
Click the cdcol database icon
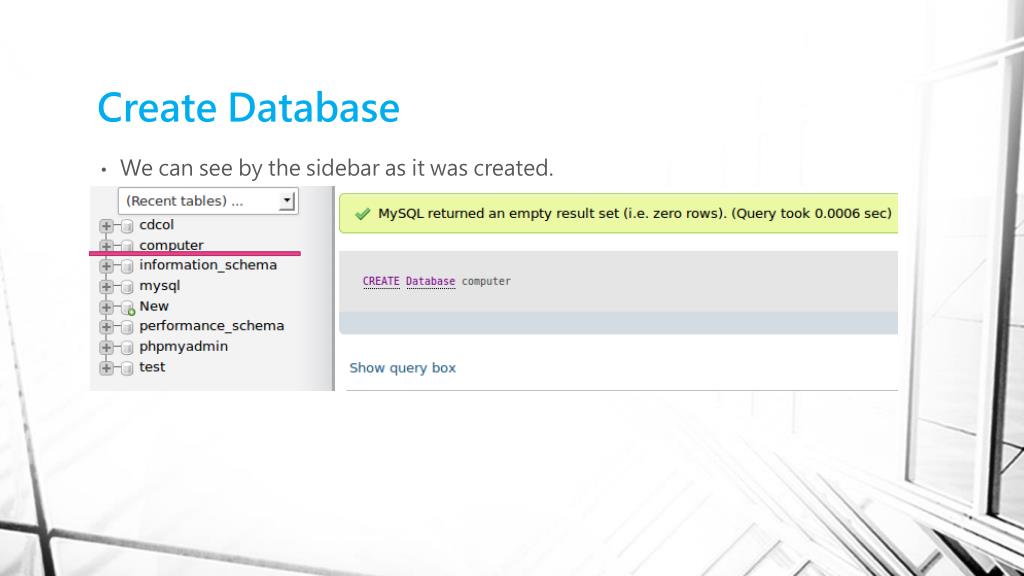(127, 226)
